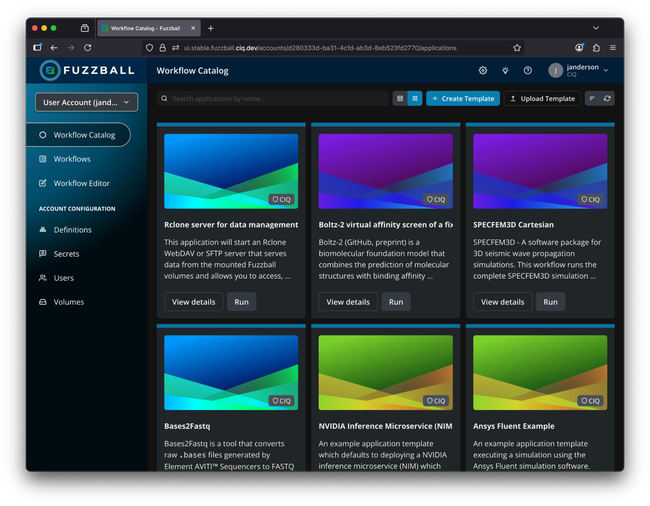View details of Boltz-2 card
Screen dimensions: 650x506
[x=348, y=302]
